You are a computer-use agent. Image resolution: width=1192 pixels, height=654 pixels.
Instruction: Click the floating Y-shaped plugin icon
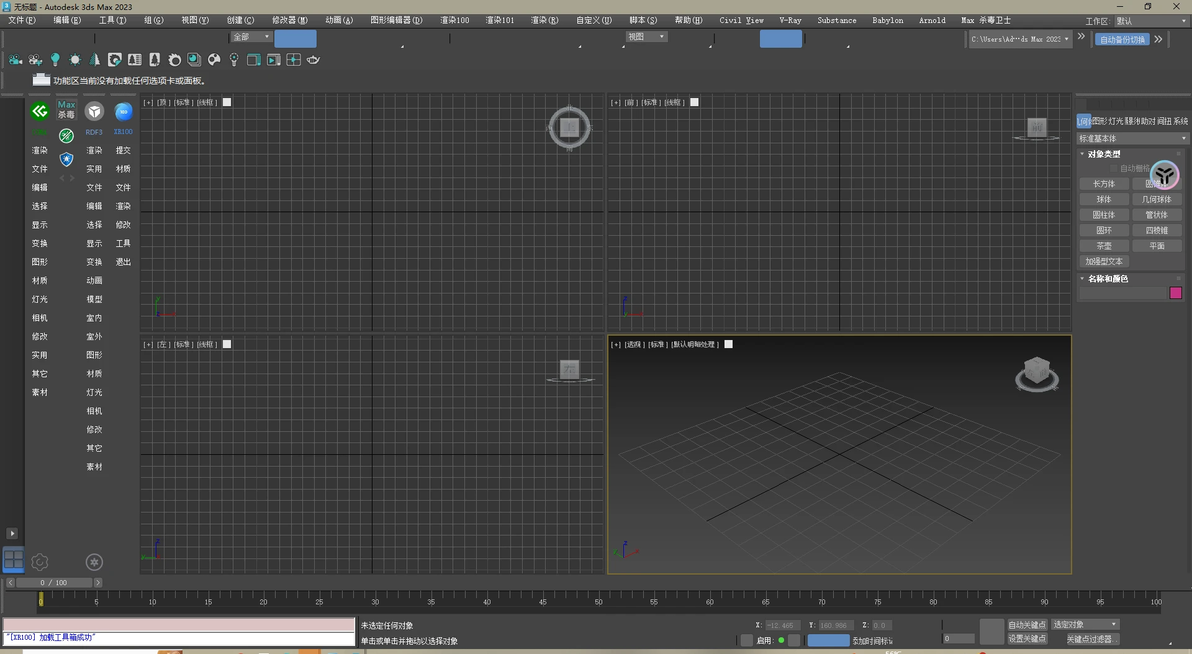tap(1164, 175)
